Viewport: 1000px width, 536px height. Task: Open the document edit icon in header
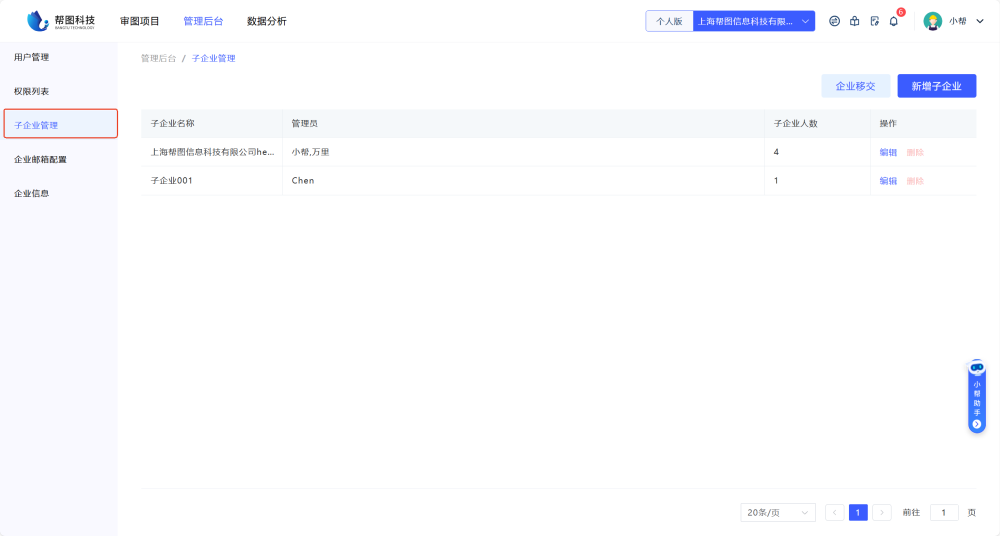(x=874, y=21)
